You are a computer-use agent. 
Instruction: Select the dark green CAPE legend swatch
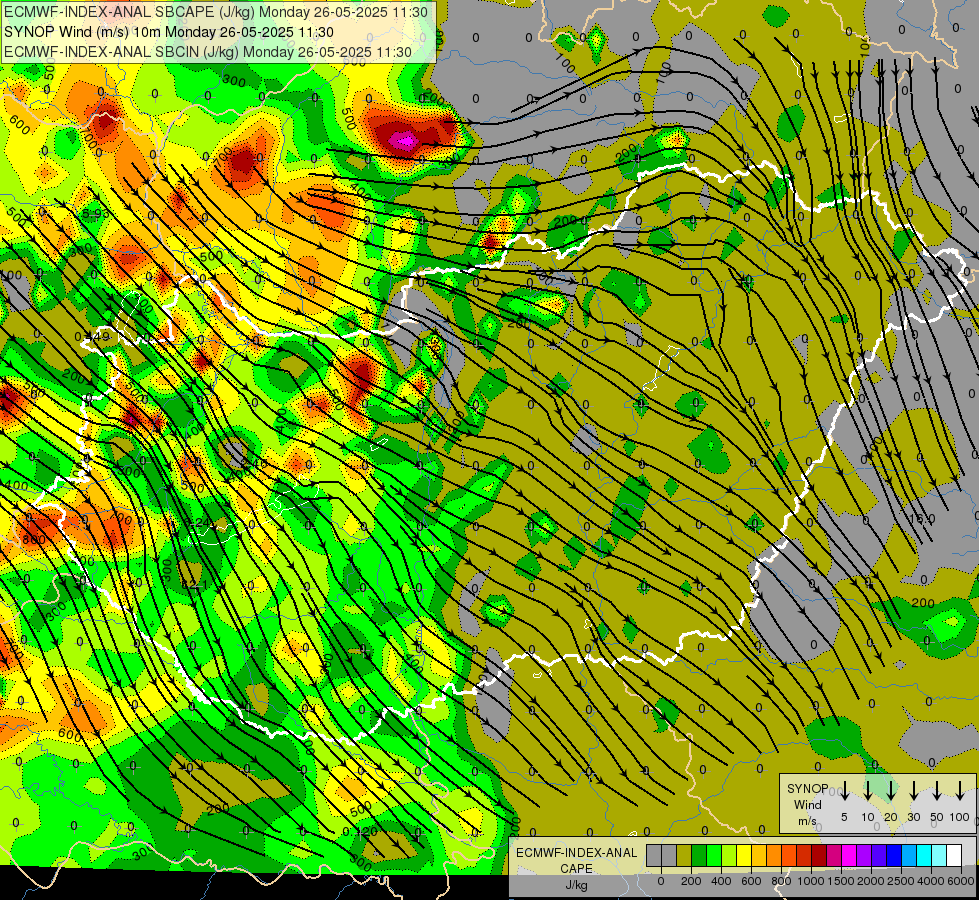(699, 856)
